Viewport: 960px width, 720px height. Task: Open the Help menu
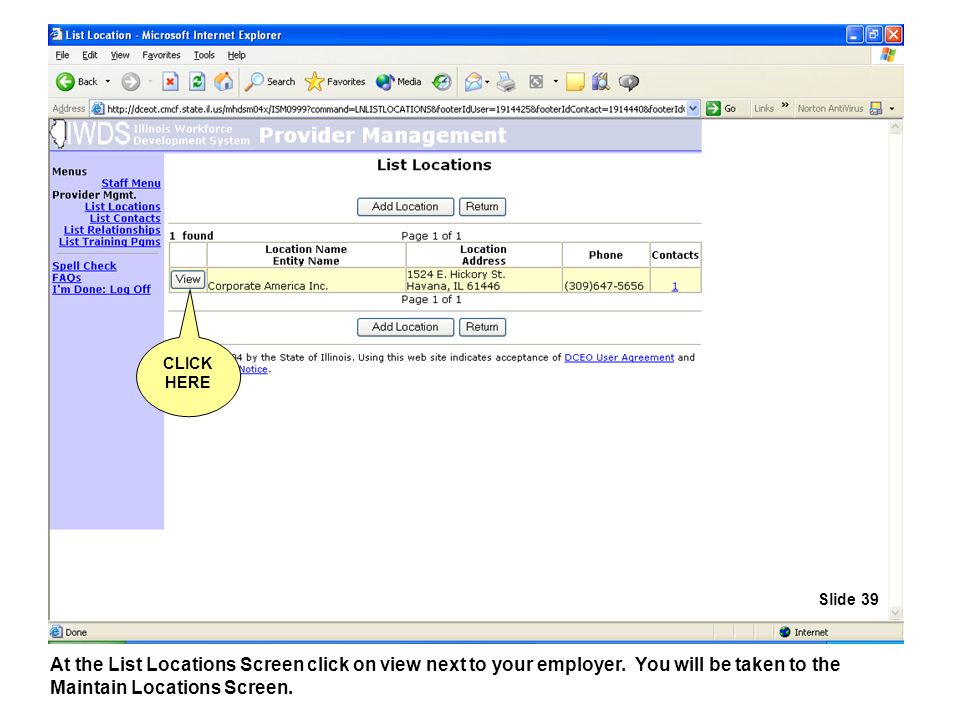pyautogui.click(x=236, y=55)
